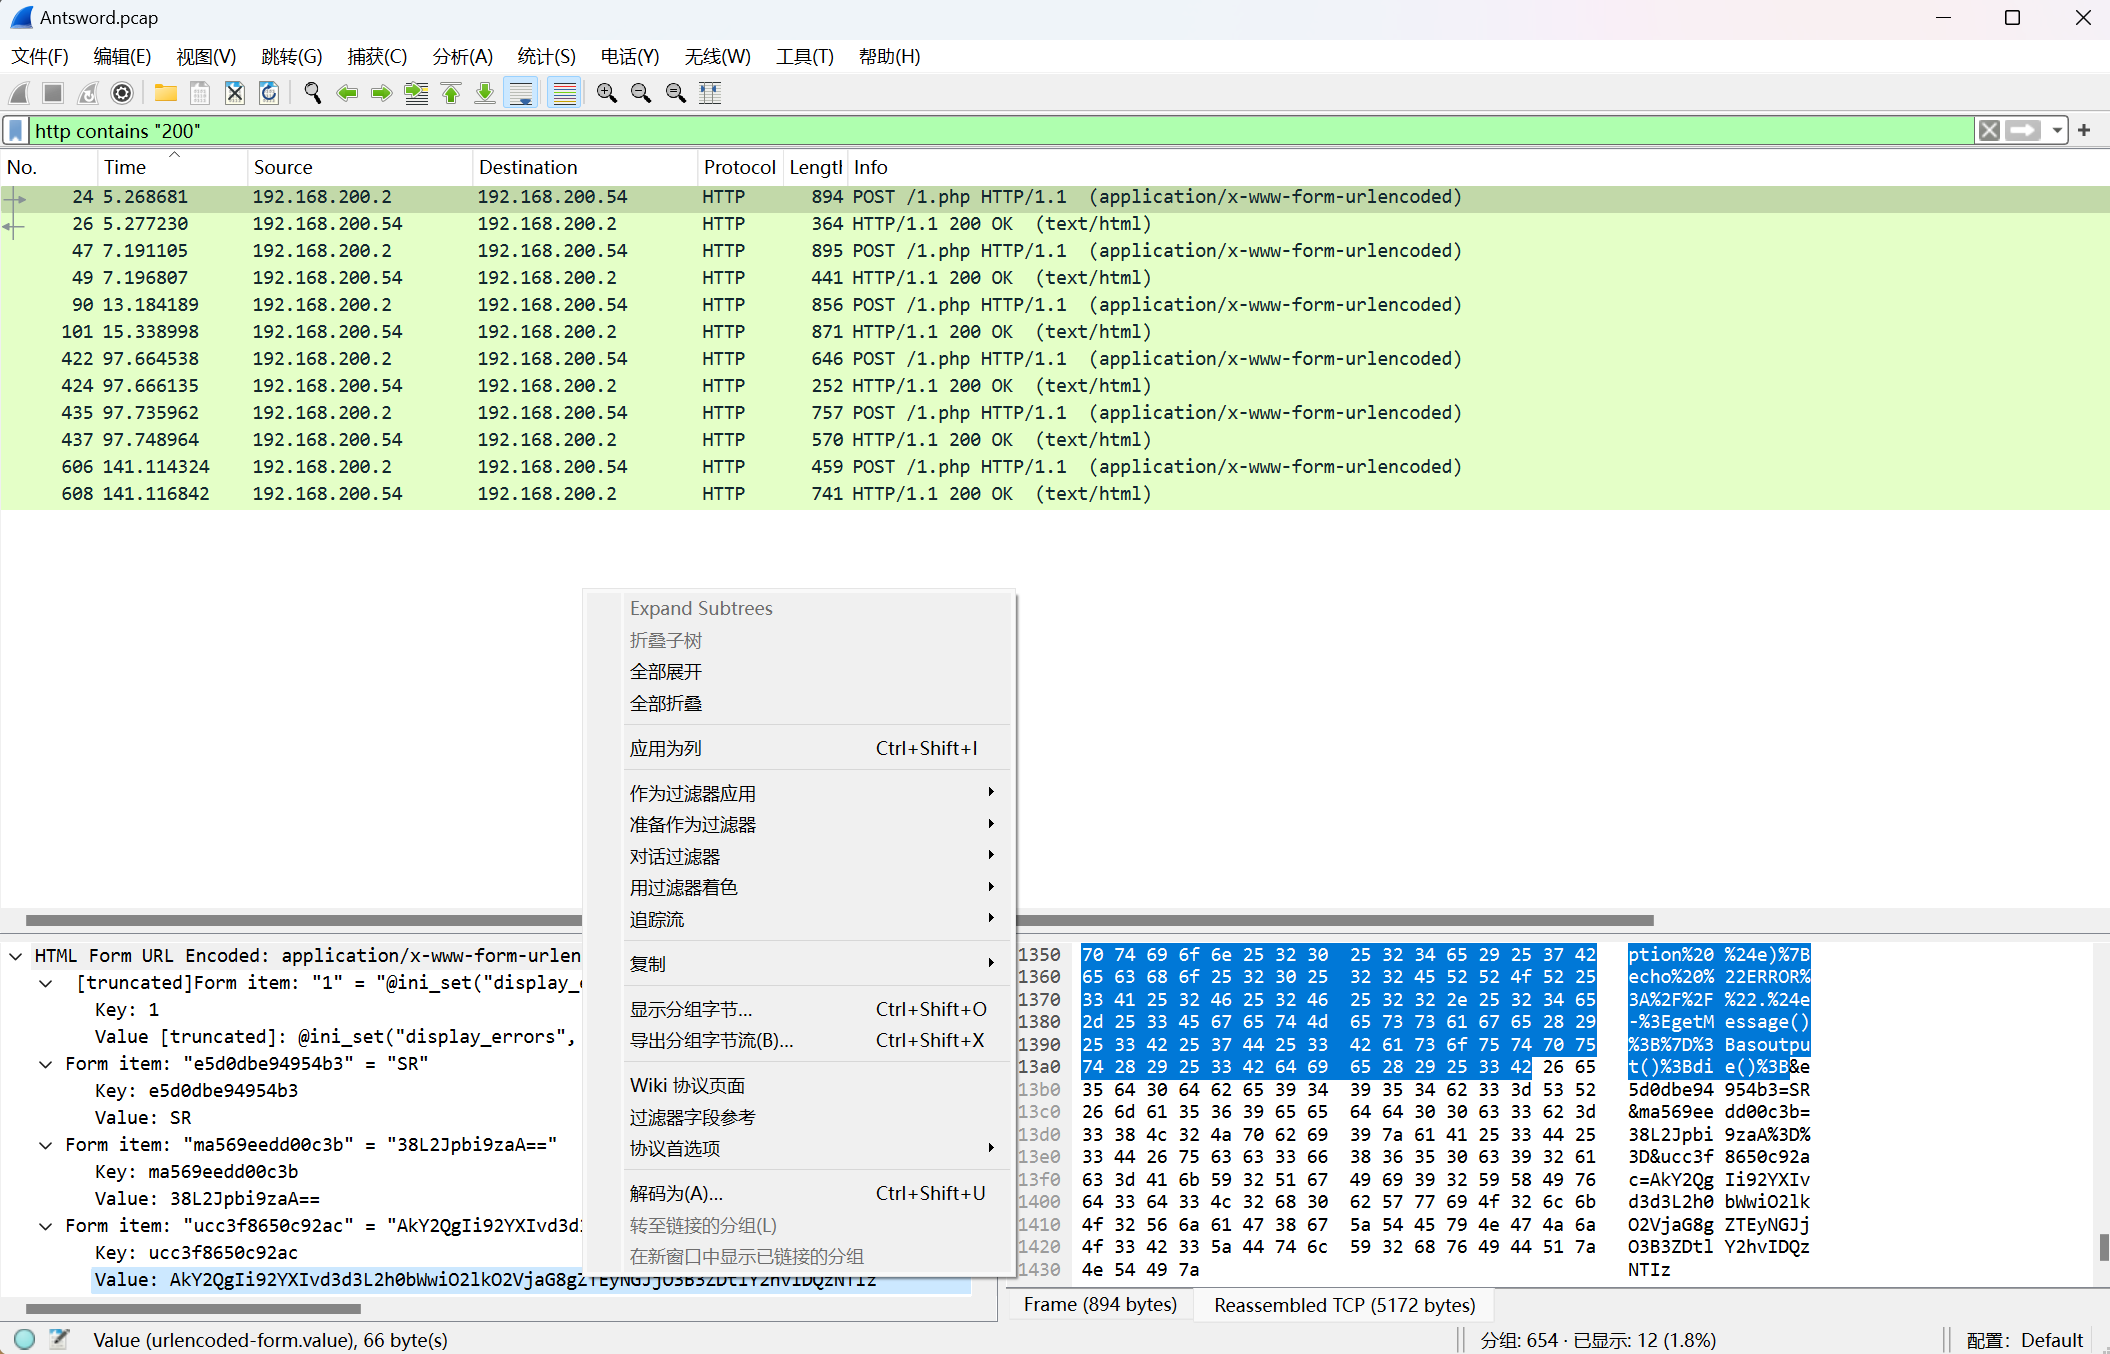This screenshot has width=2110, height=1354.
Task: Toggle packet colorization using the coloring rules button
Action: [565, 93]
